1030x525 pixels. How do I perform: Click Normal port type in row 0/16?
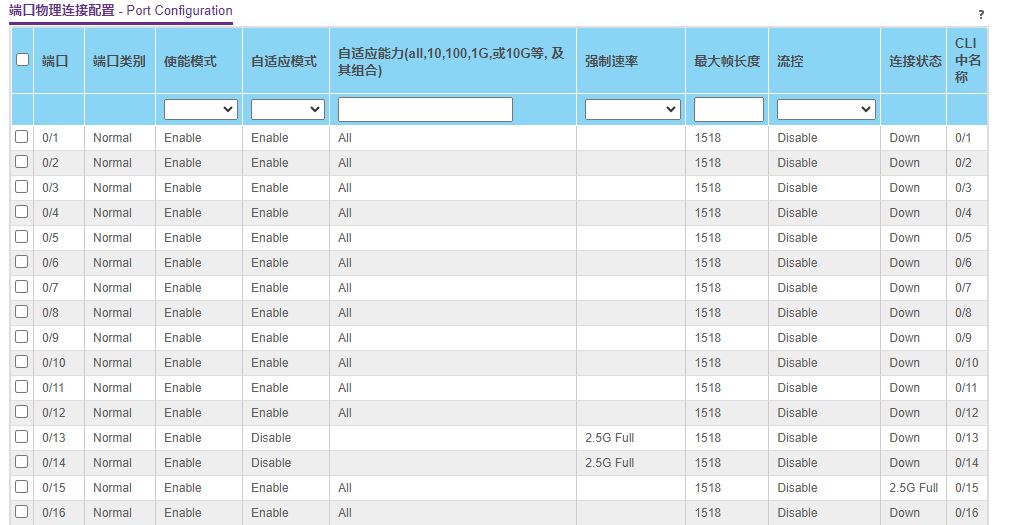(112, 513)
